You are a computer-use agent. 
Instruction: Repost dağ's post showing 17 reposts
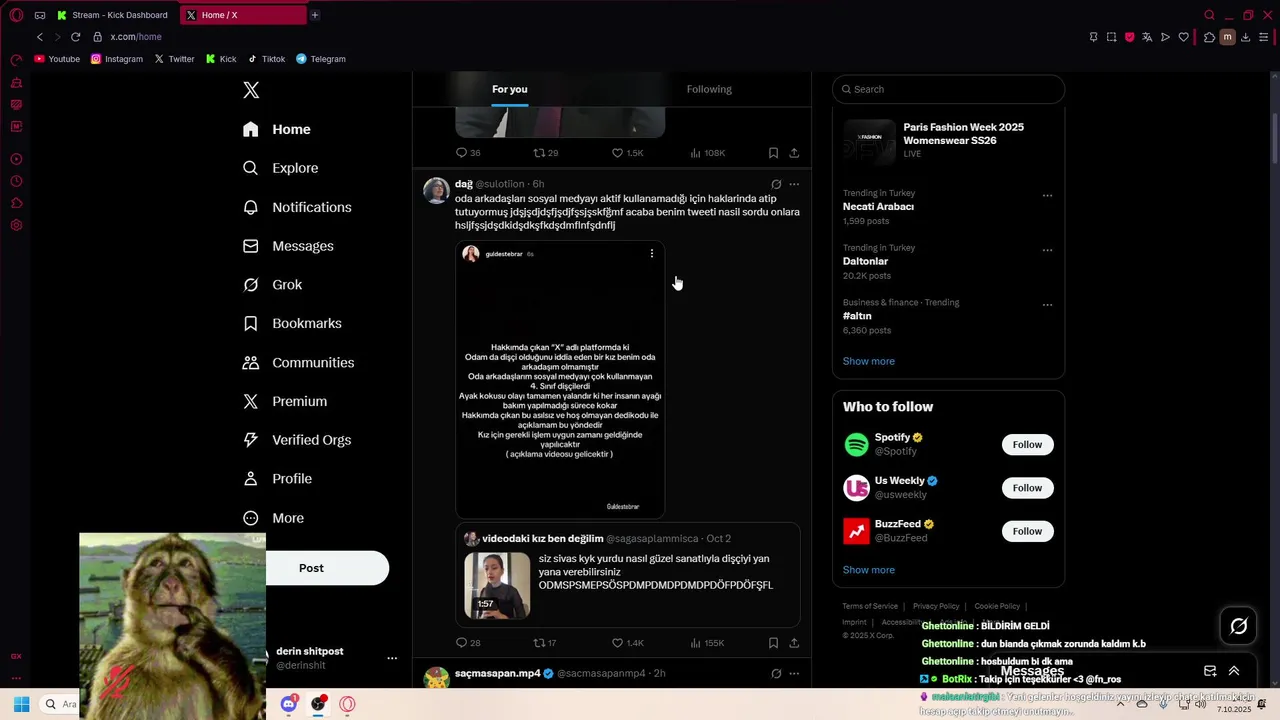coord(545,643)
